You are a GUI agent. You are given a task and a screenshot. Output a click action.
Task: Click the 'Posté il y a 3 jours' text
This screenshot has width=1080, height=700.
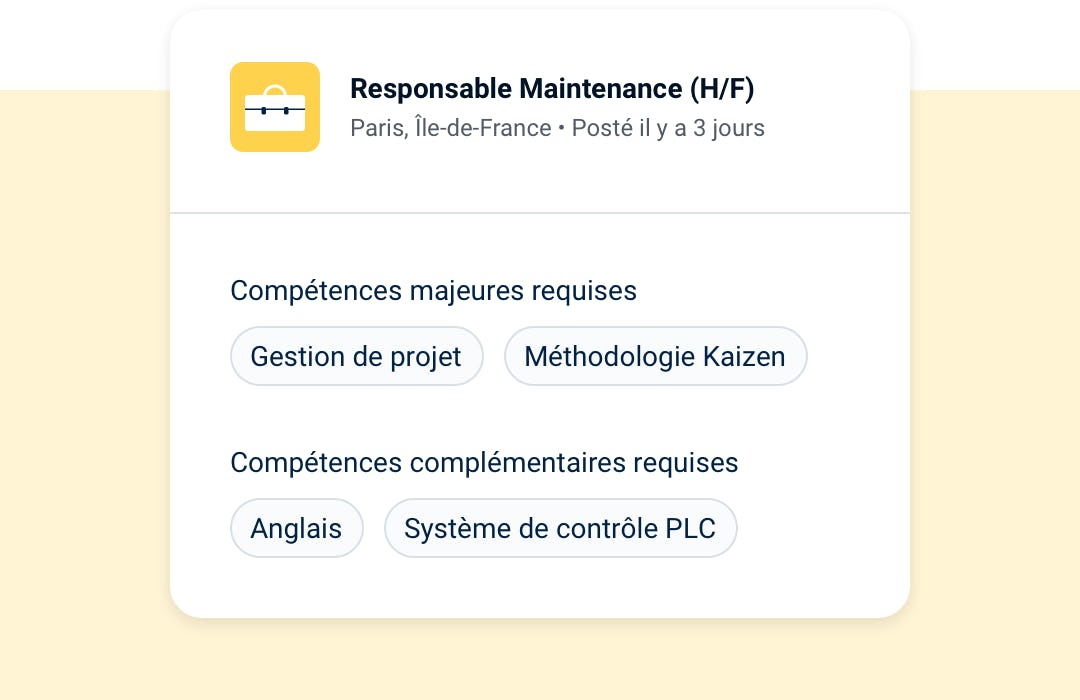coord(668,128)
